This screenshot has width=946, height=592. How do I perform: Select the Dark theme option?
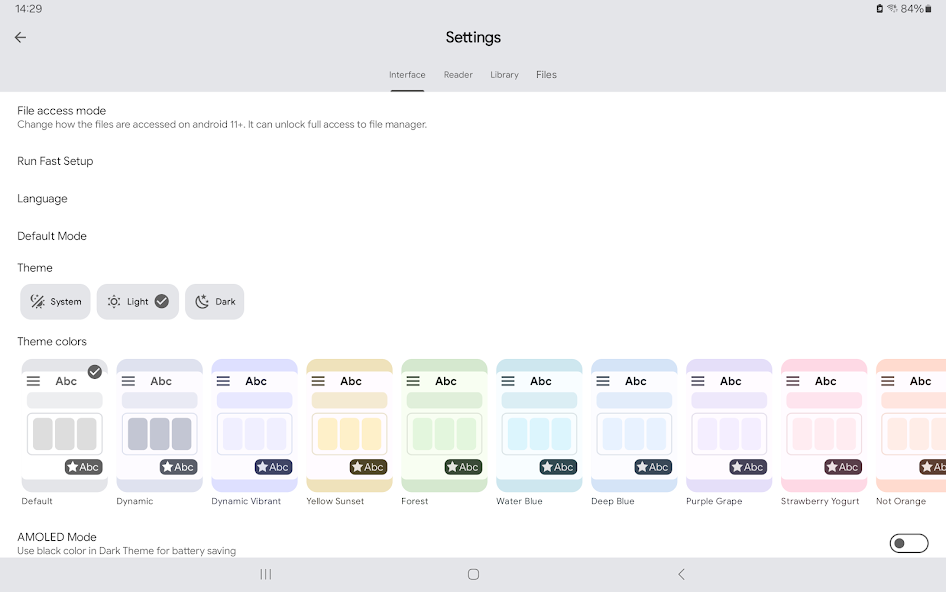click(214, 301)
